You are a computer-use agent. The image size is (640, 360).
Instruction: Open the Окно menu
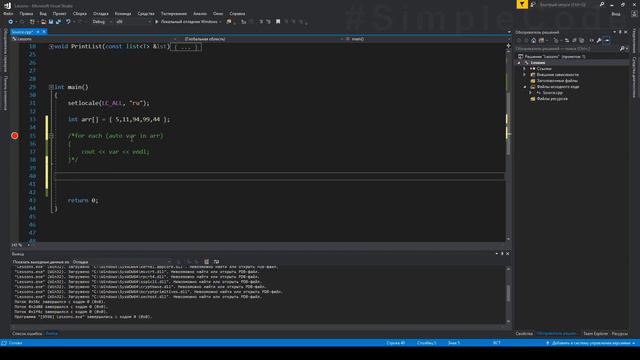tap(218, 13)
